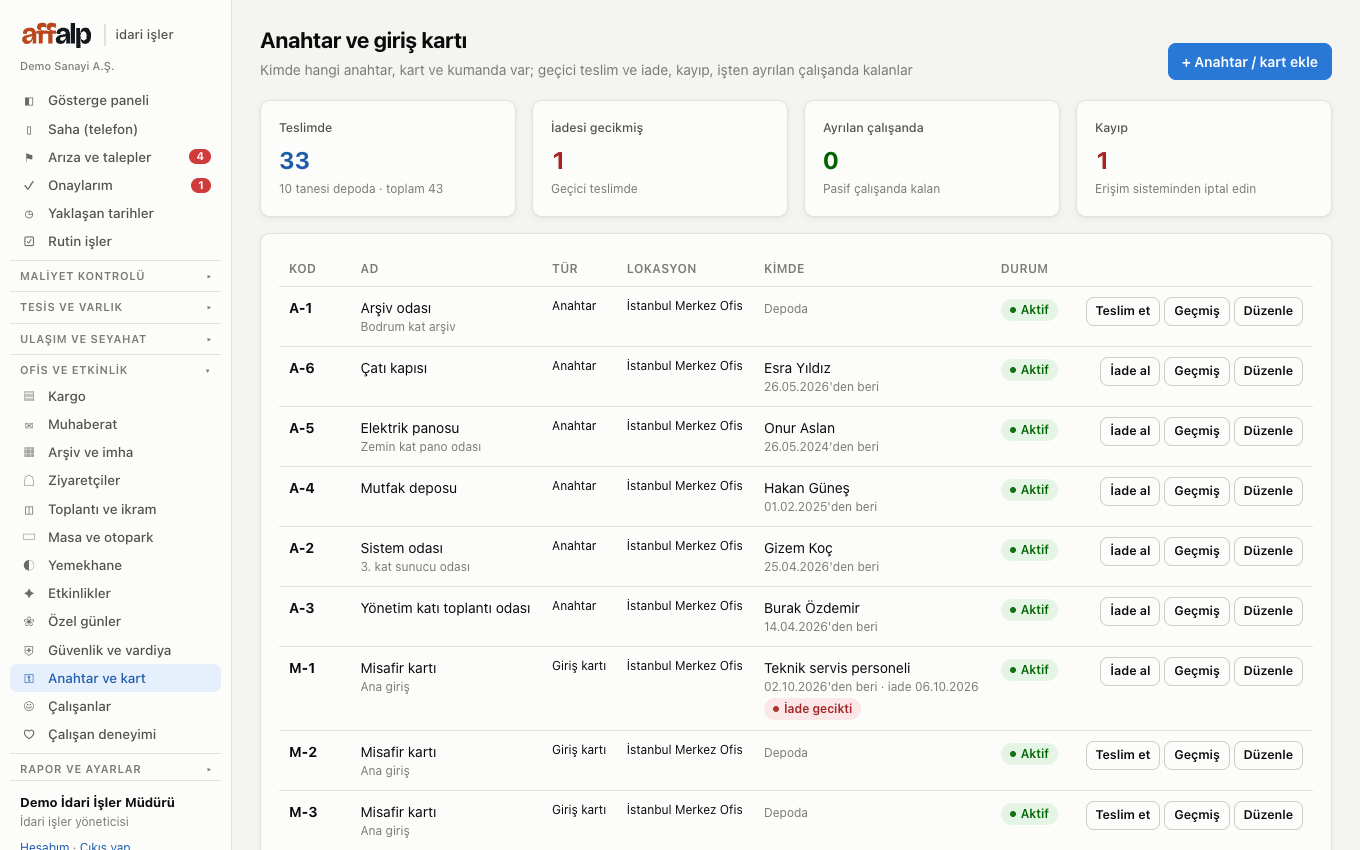Open Gösterge paneli sidebar icon
This screenshot has height=850, width=1360.
(x=29, y=101)
